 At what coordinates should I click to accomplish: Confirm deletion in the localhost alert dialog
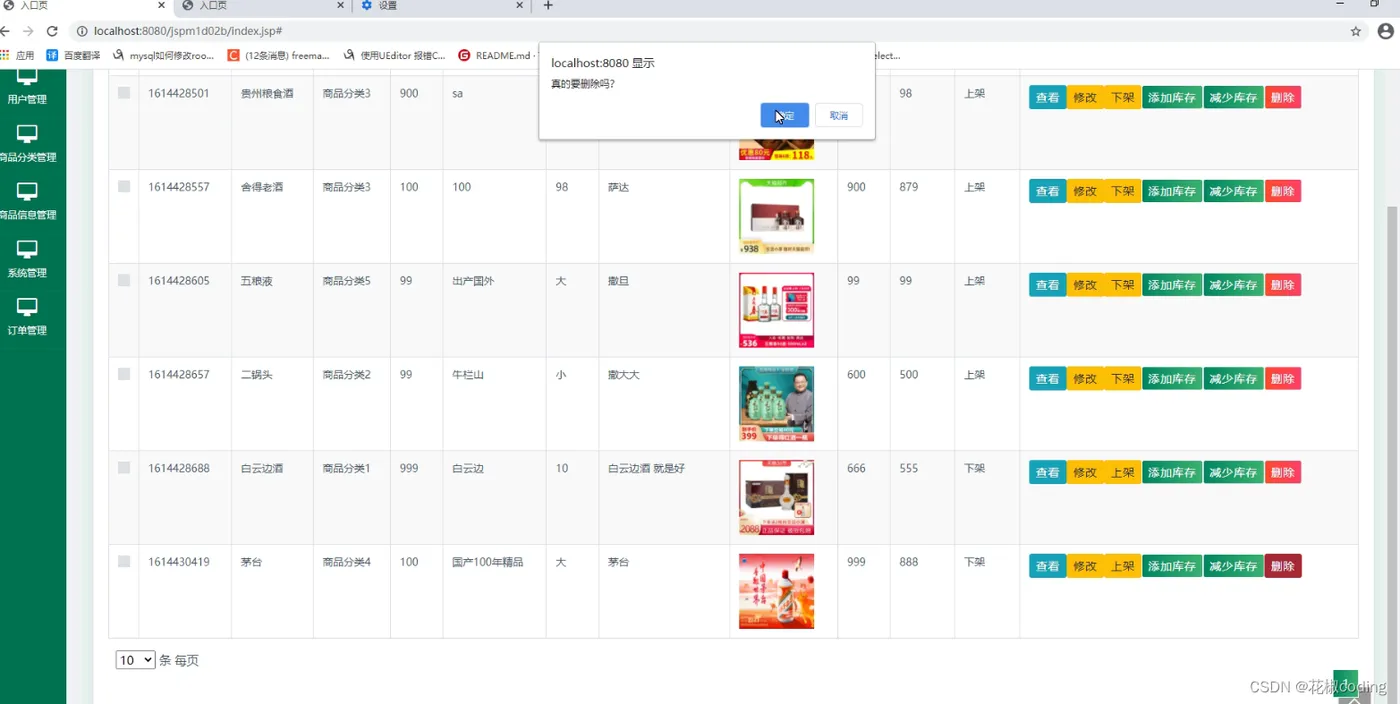[x=784, y=115]
